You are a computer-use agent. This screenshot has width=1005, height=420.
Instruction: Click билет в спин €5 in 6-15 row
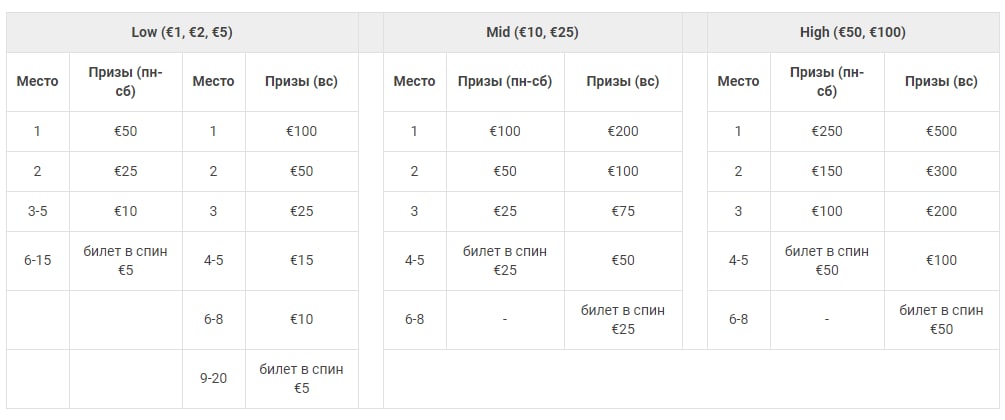coord(125,260)
